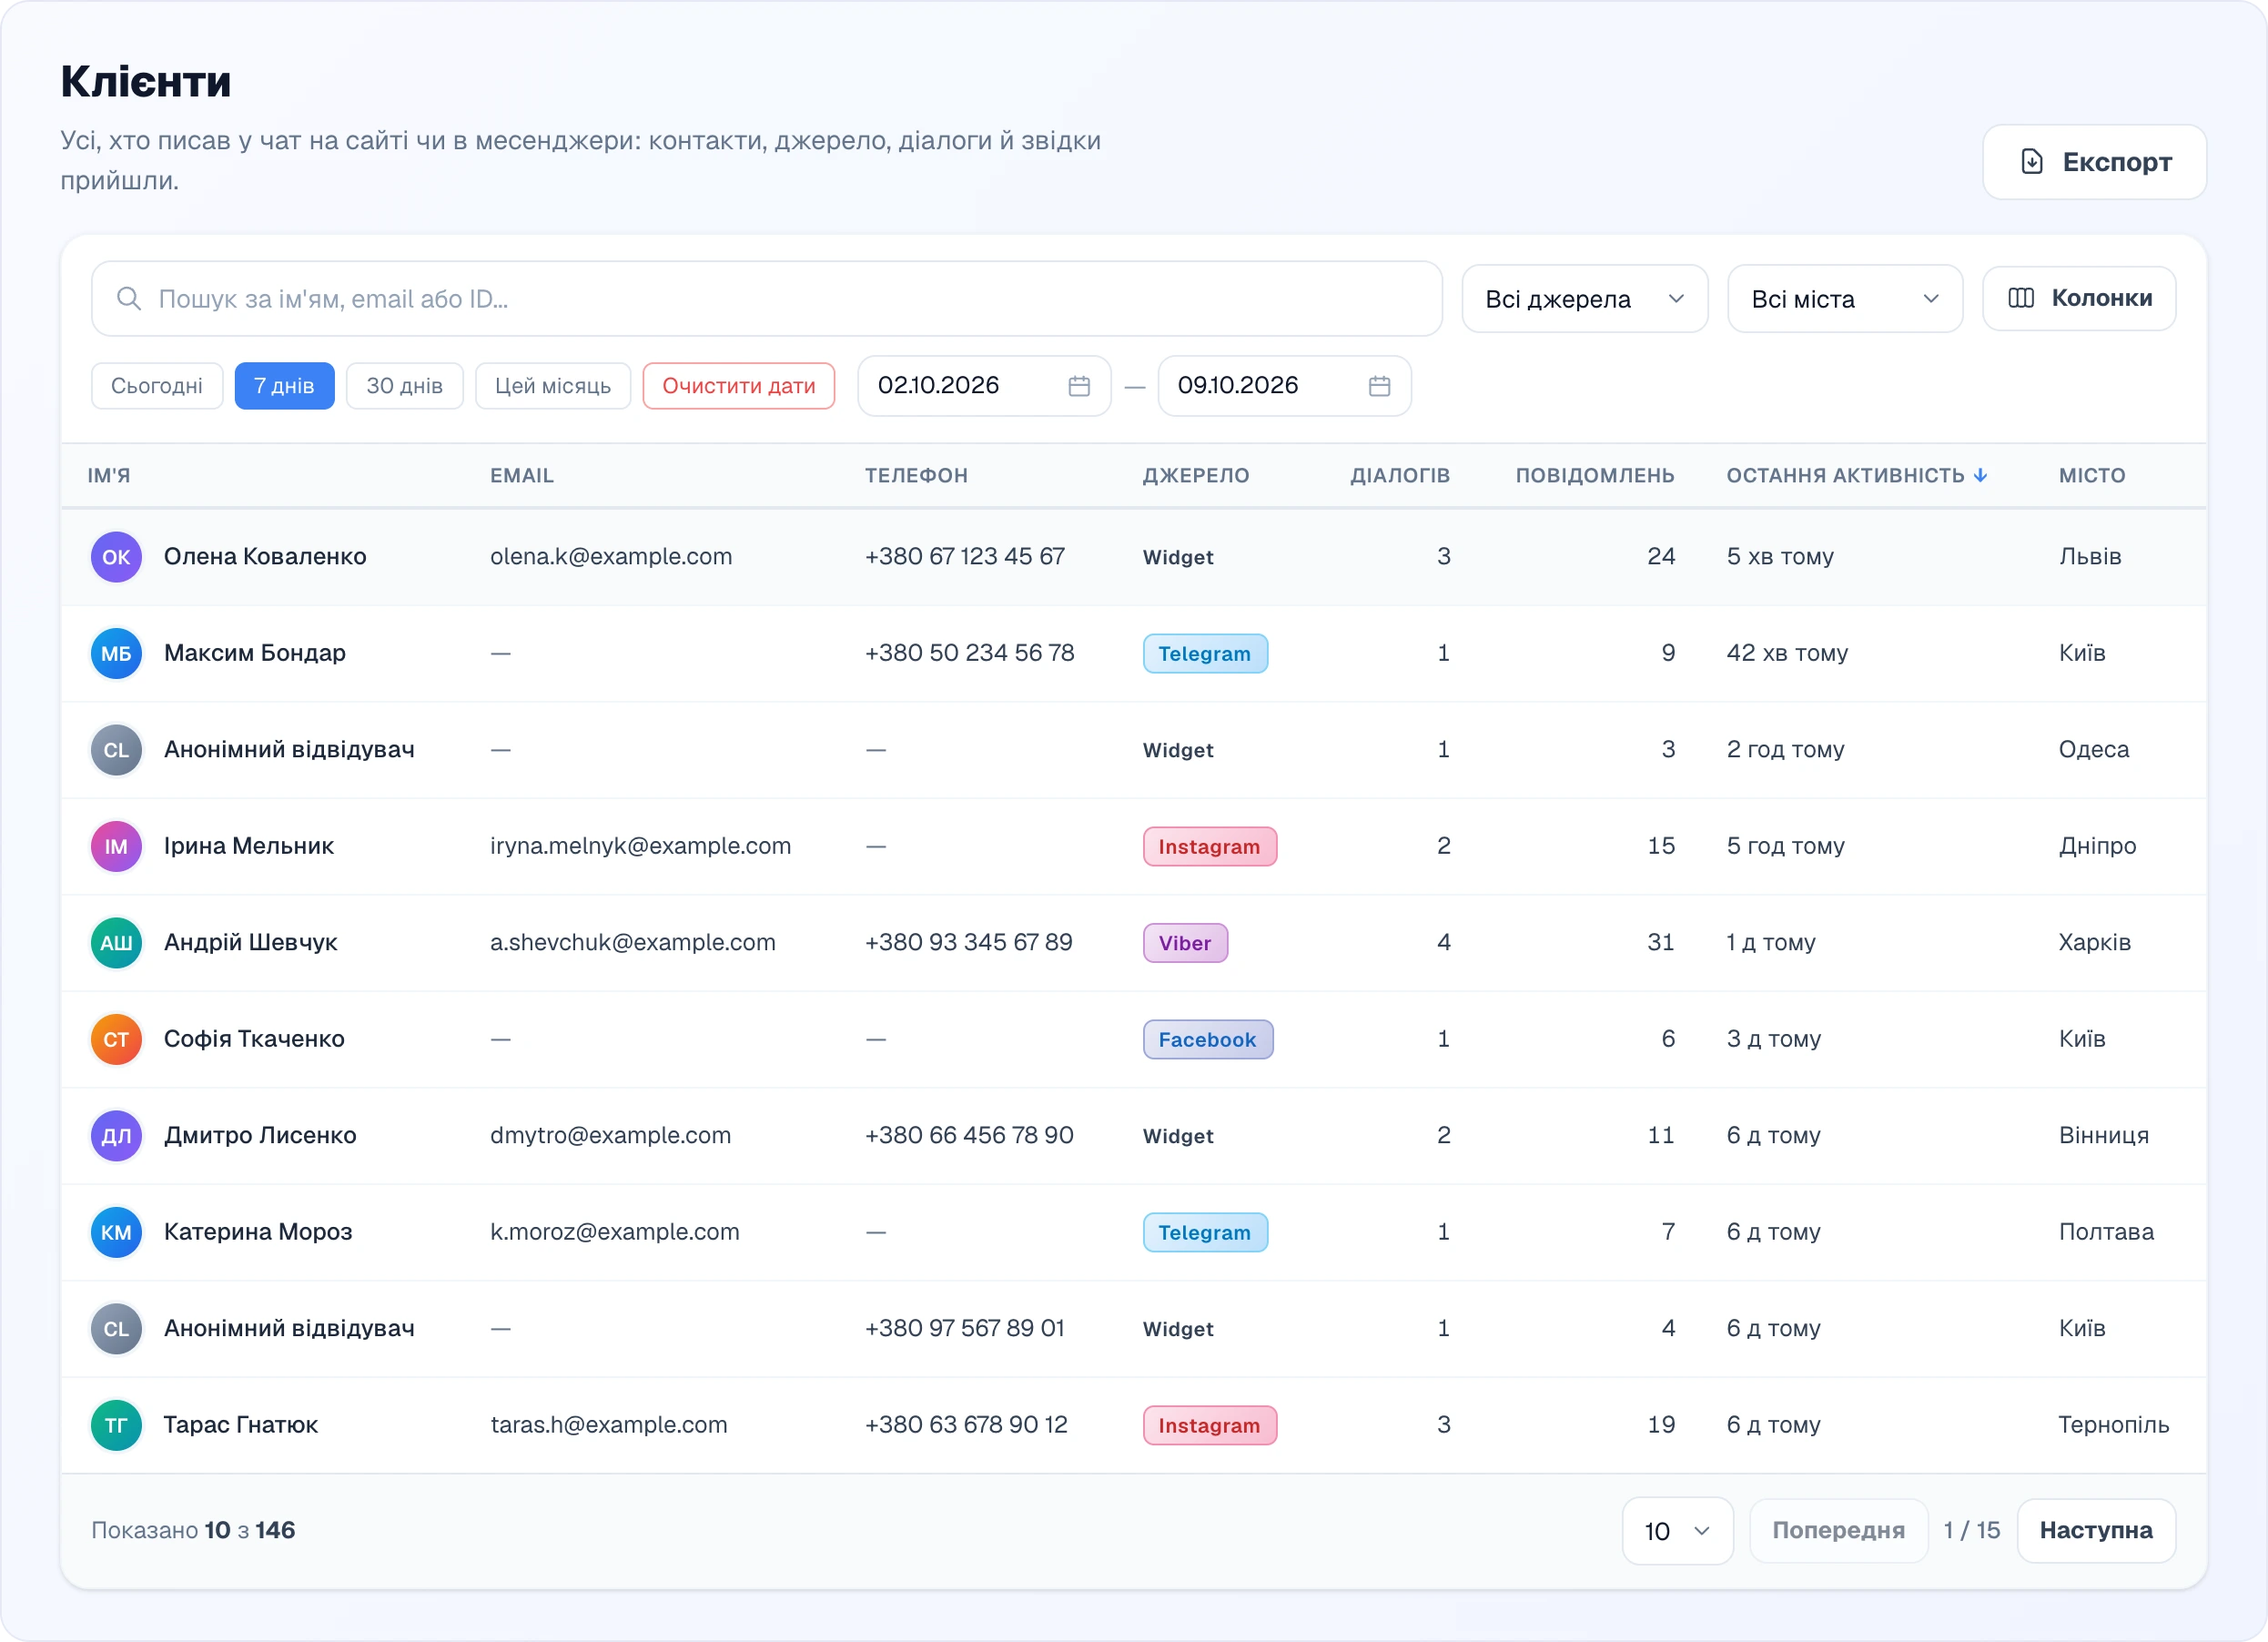Screen dimensions: 2268x1642
Task: Click the sort arrow on Остання активність
Action: pyautogui.click(x=1980, y=476)
